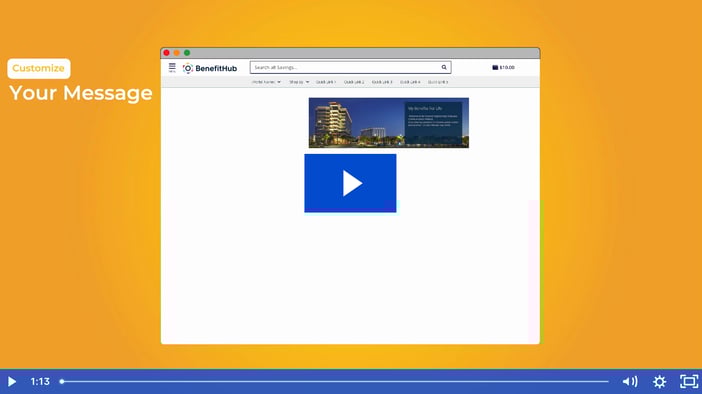The image size is (702, 394).
Task: Click the big blue play button
Action: [350, 183]
